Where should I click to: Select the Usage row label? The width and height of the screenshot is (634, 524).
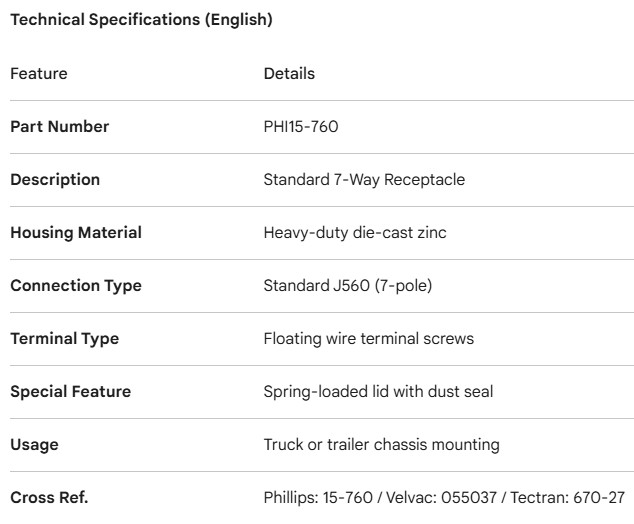33,445
